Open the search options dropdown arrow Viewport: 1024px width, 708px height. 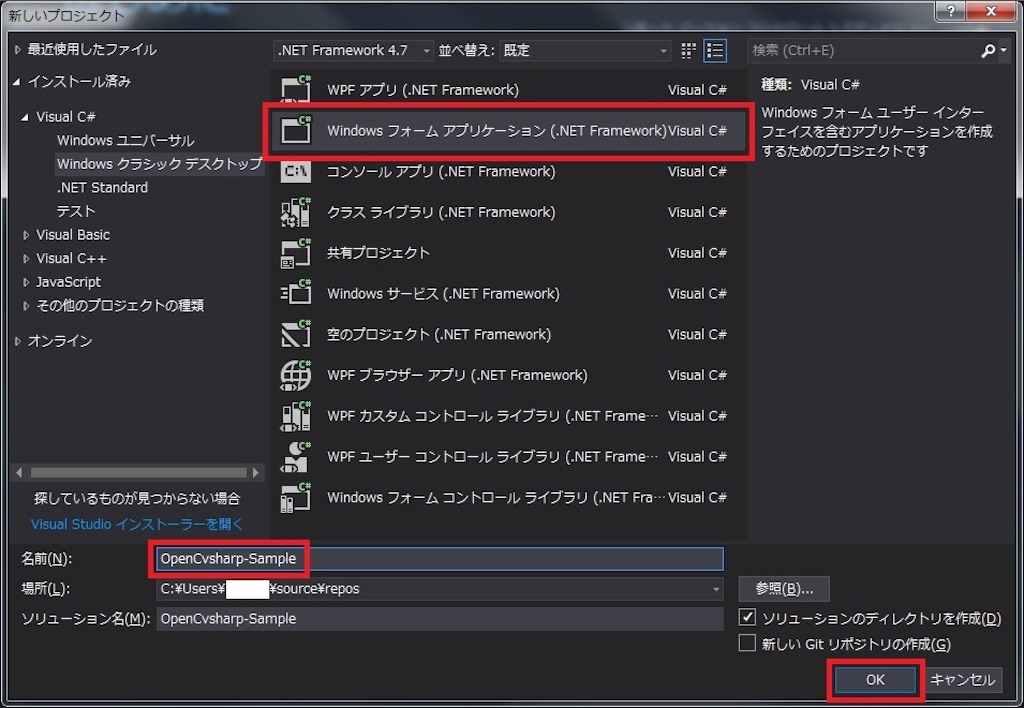(x=1004, y=50)
